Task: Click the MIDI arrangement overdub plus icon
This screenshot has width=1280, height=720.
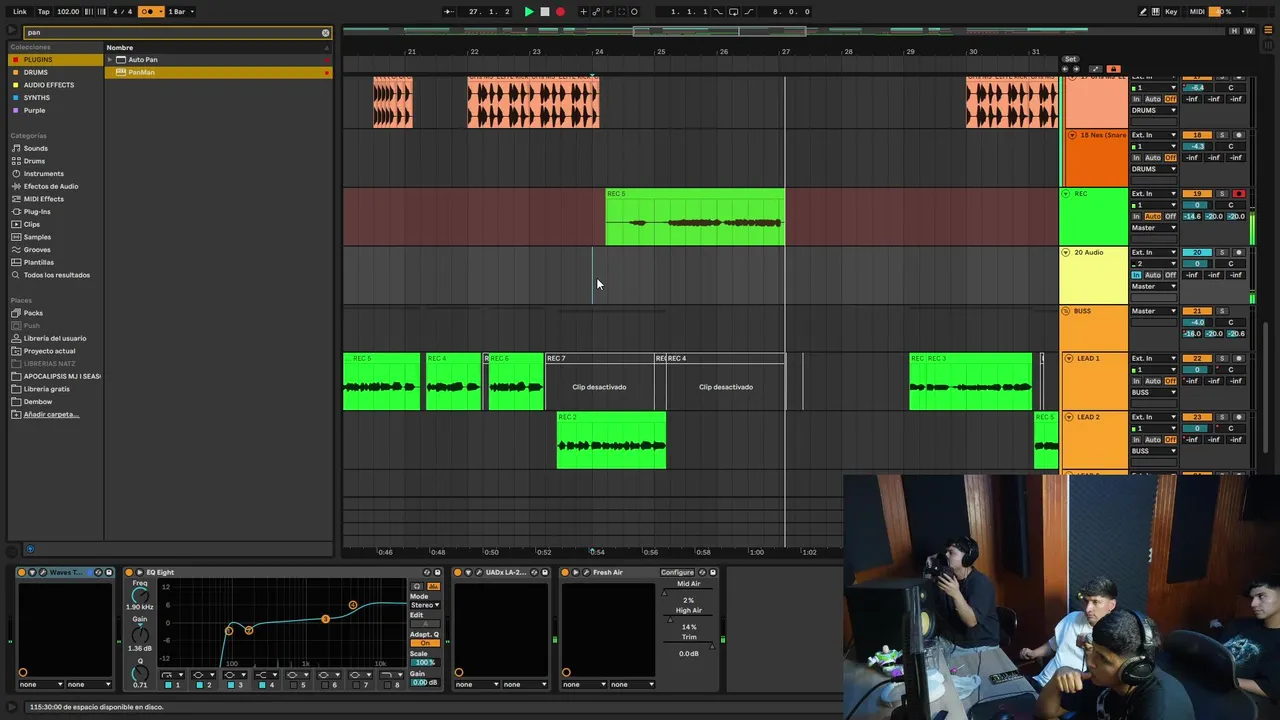Action: point(584,12)
